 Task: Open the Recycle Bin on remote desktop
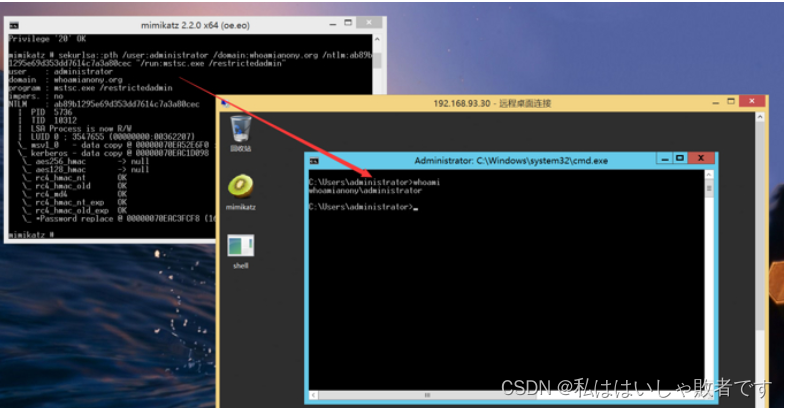pos(240,133)
